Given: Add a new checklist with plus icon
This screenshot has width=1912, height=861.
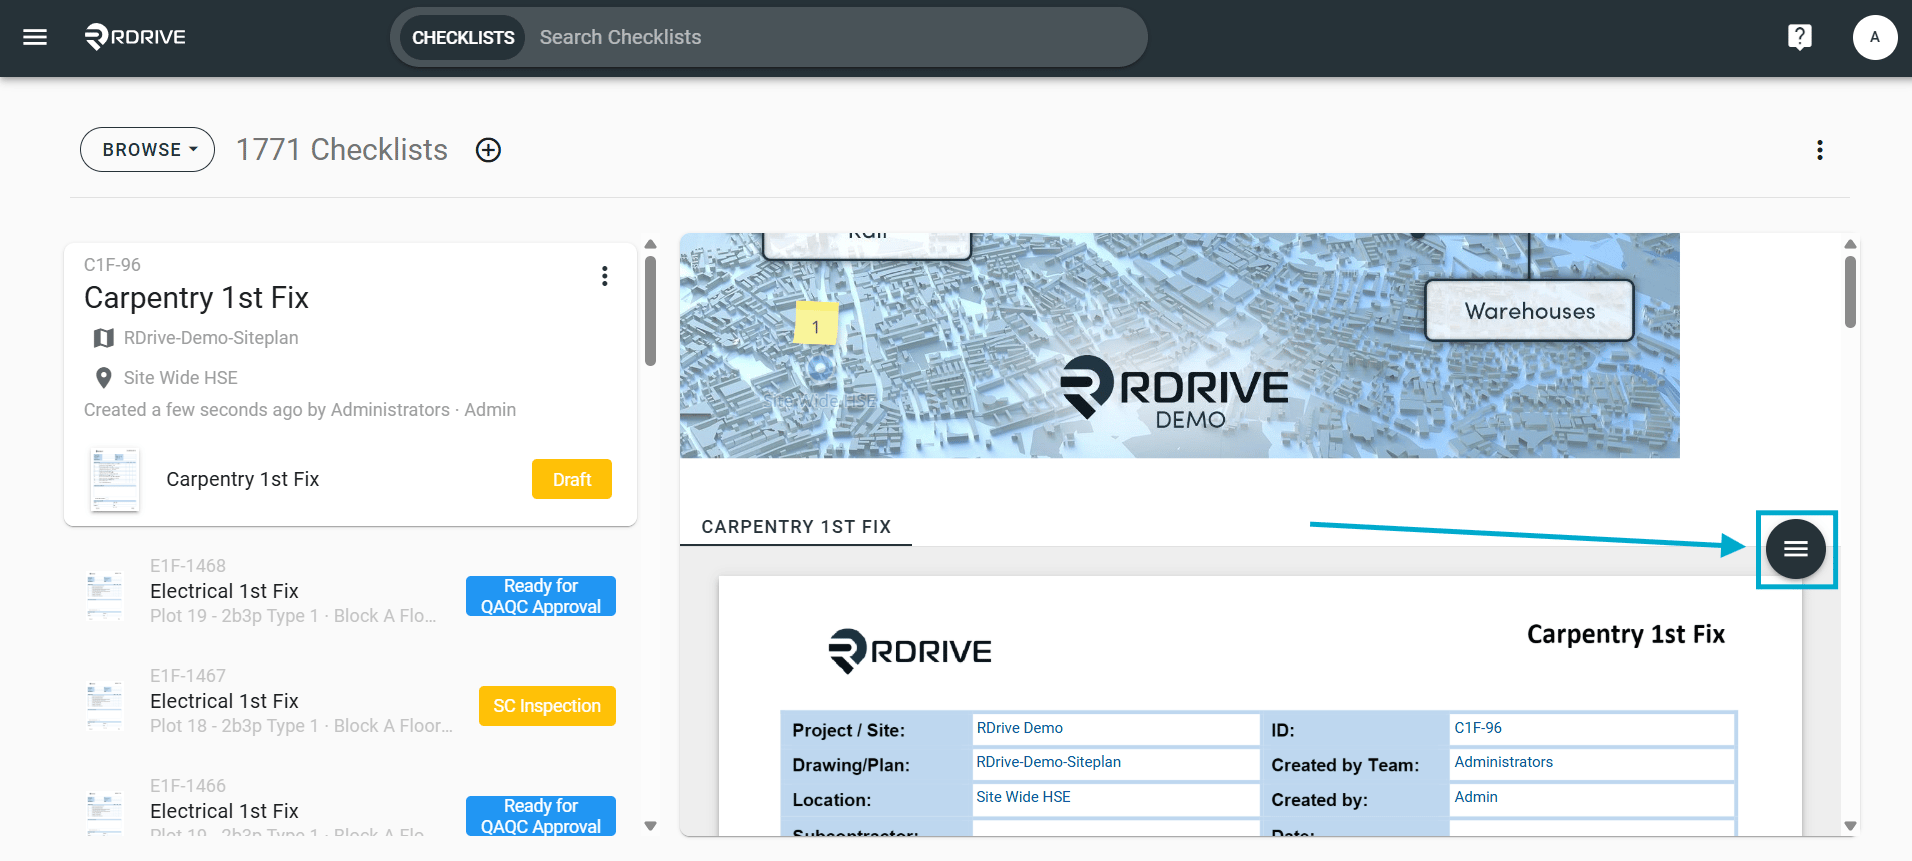Looking at the screenshot, I should 488,150.
